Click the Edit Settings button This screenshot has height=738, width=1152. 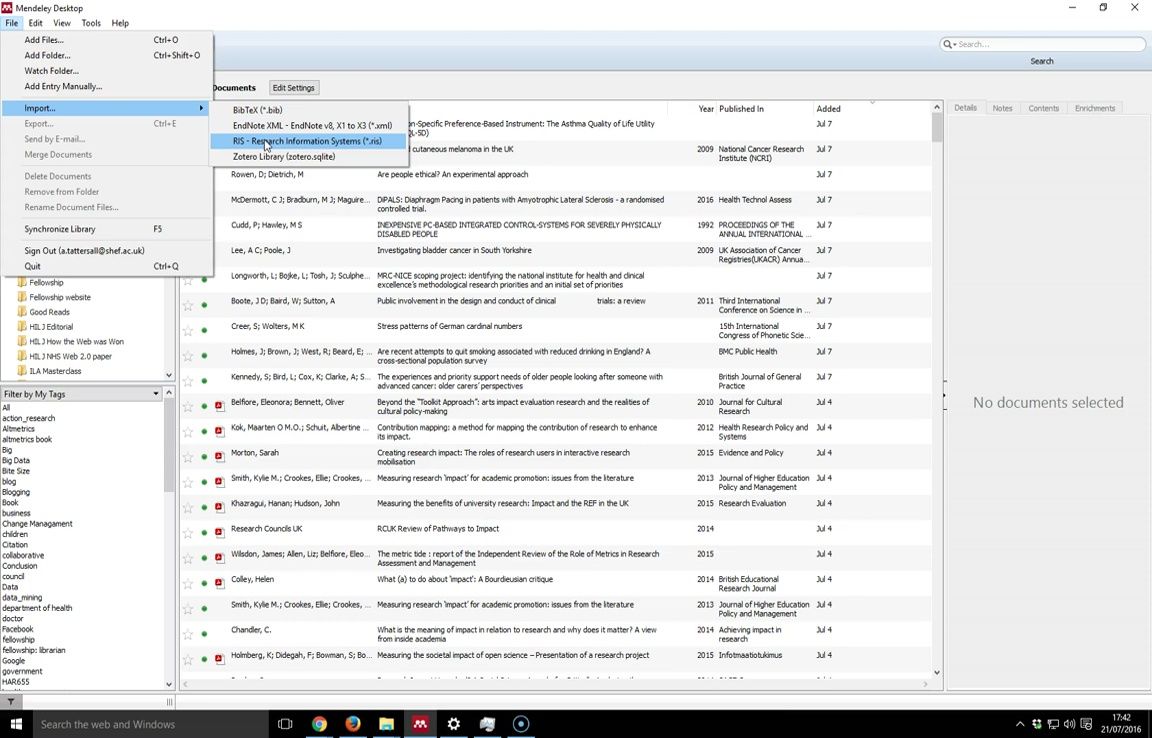(x=294, y=87)
